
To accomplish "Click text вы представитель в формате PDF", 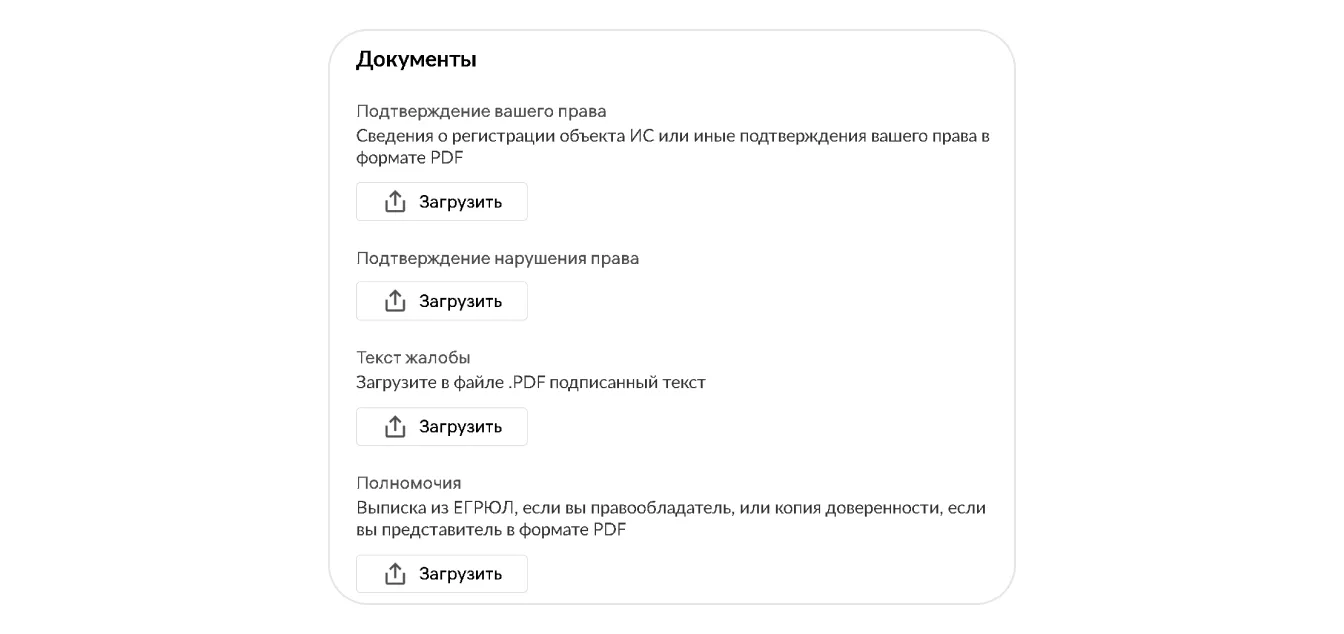I will coord(491,530).
